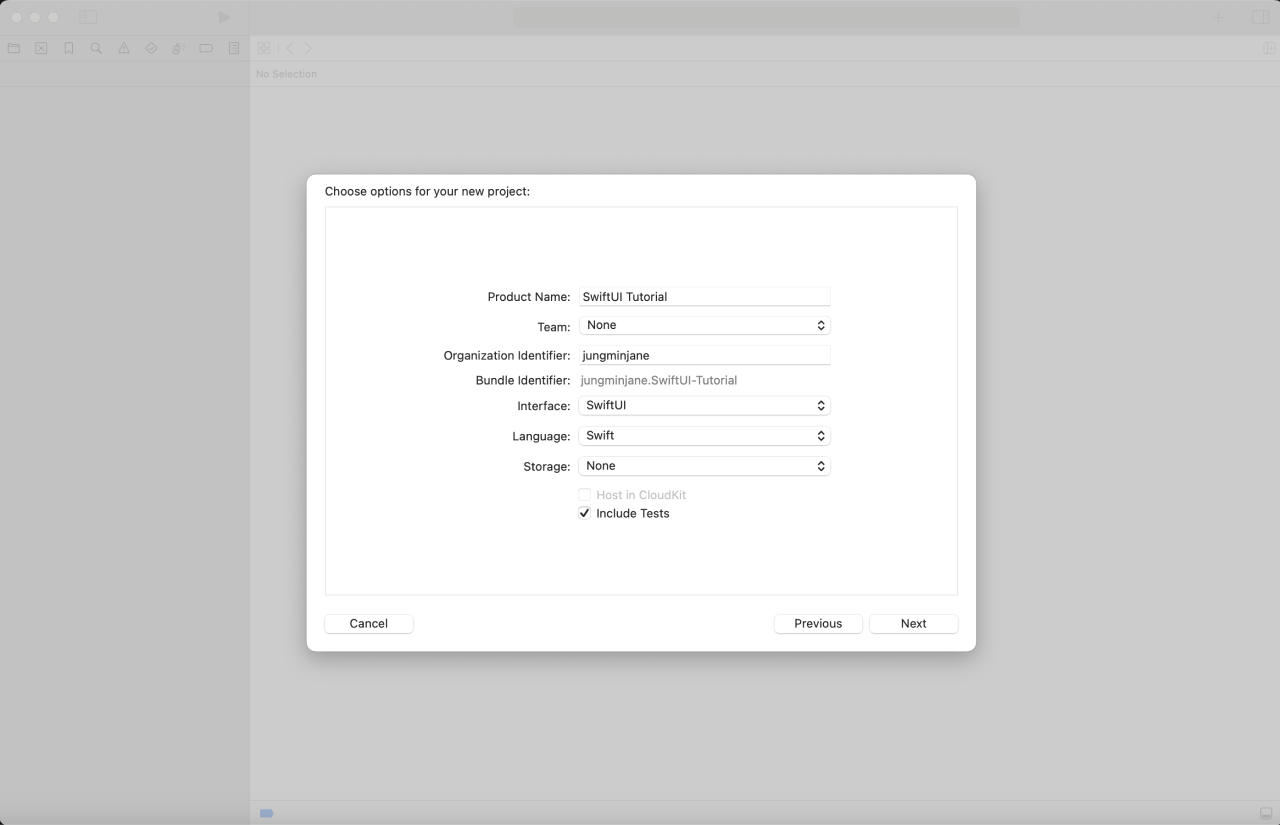The width and height of the screenshot is (1280, 825).
Task: Show the Breakpoint navigator icon
Action: pos(206,48)
